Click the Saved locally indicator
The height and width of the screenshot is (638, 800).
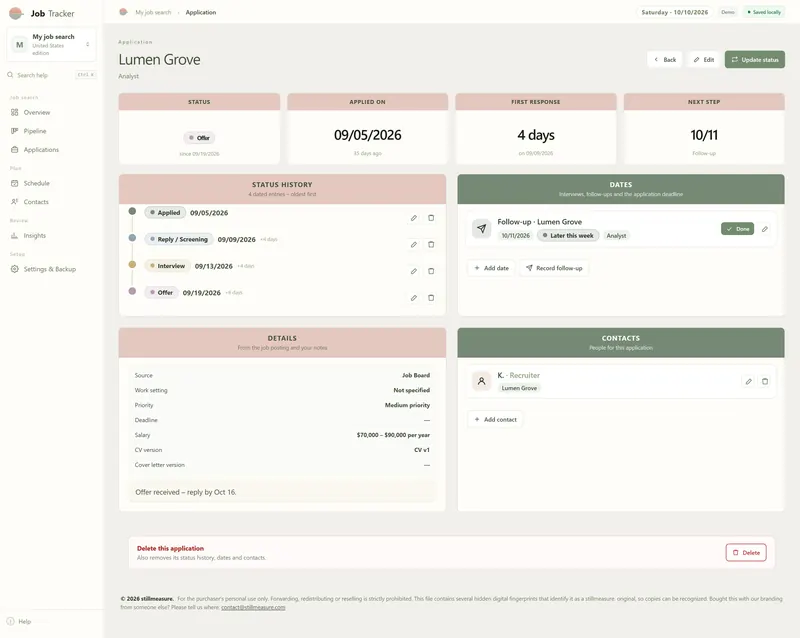[x=764, y=12]
